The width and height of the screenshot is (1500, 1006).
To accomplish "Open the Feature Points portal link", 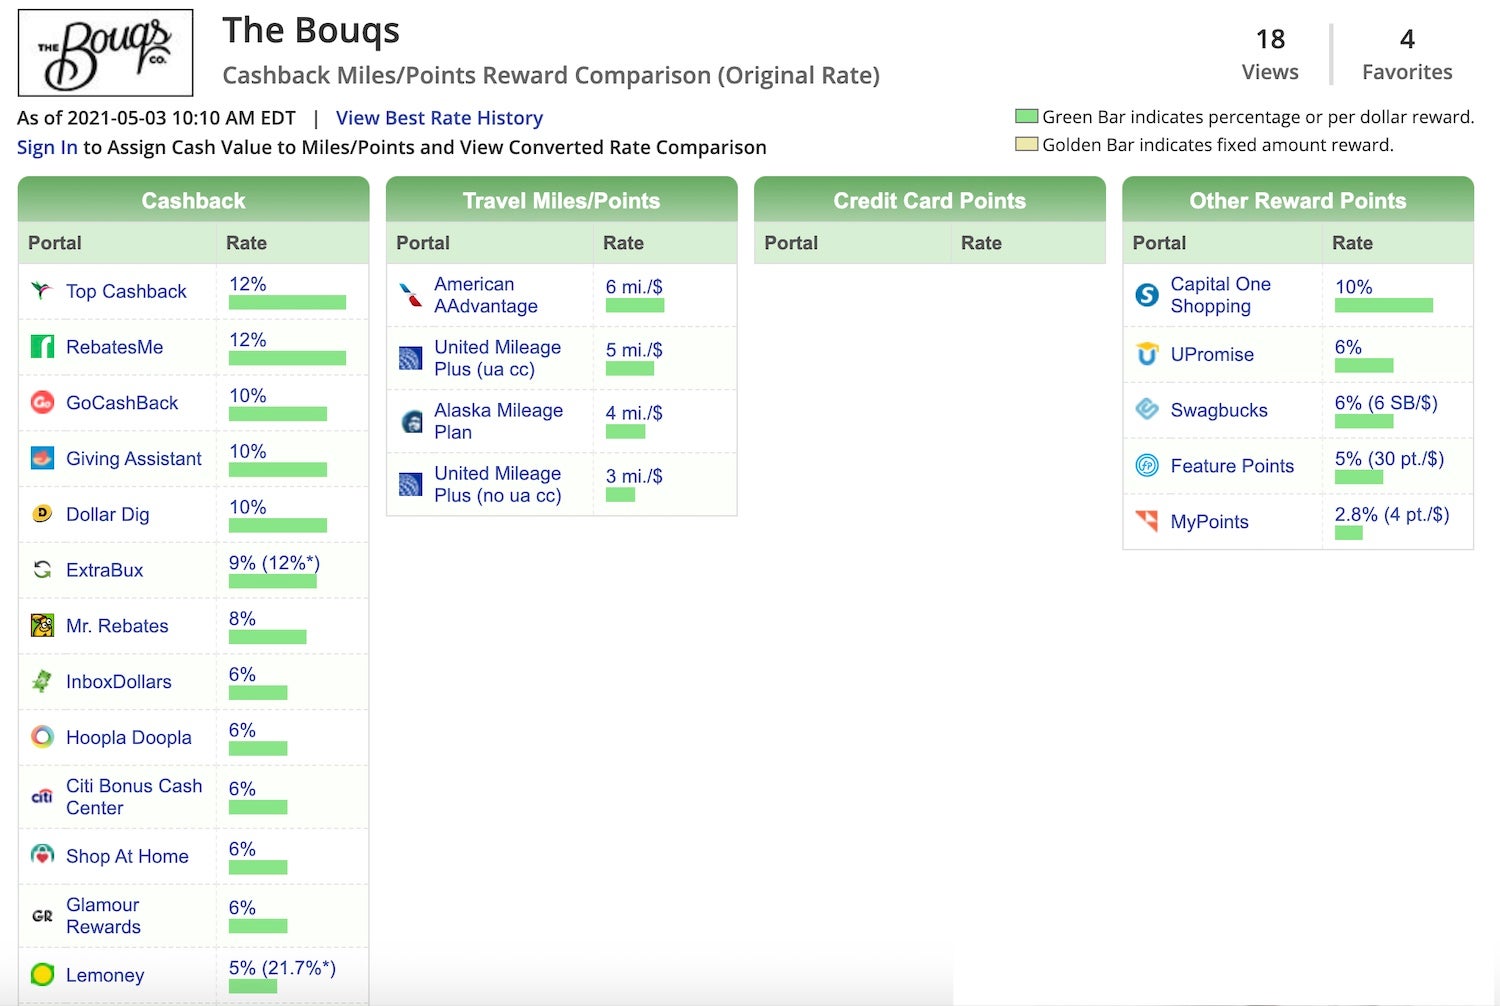I will [1232, 466].
